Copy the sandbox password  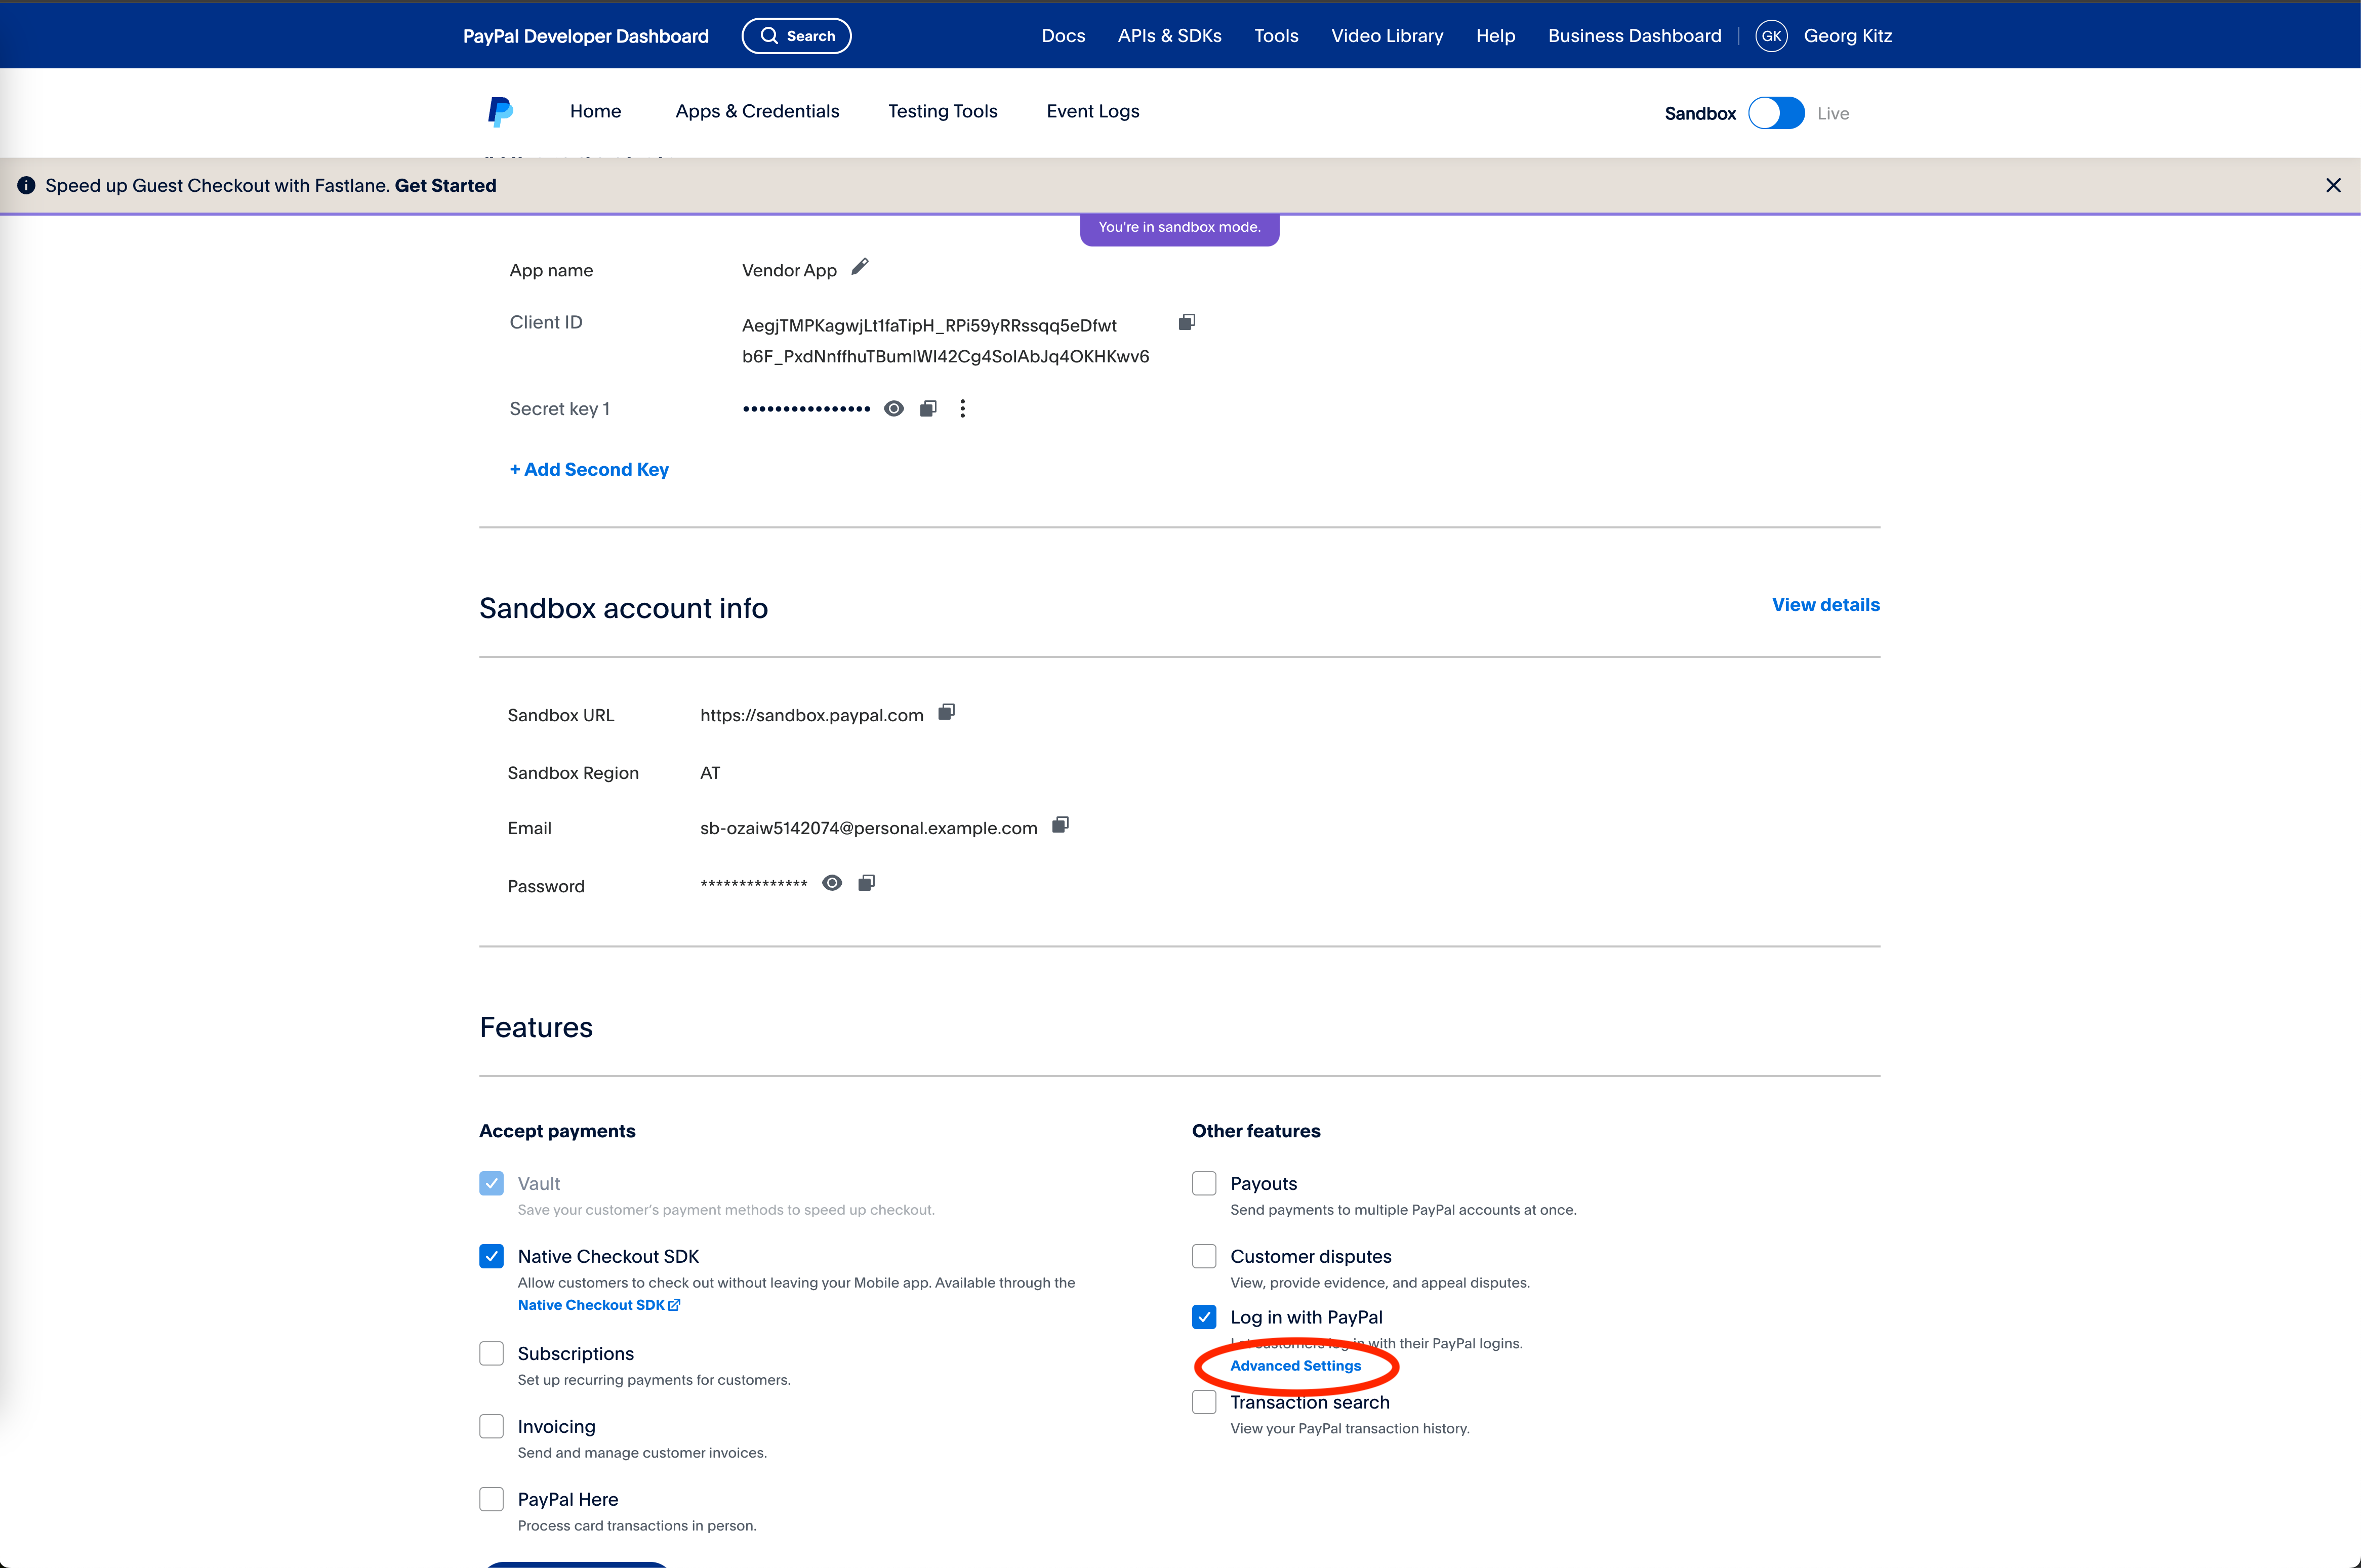click(x=866, y=883)
